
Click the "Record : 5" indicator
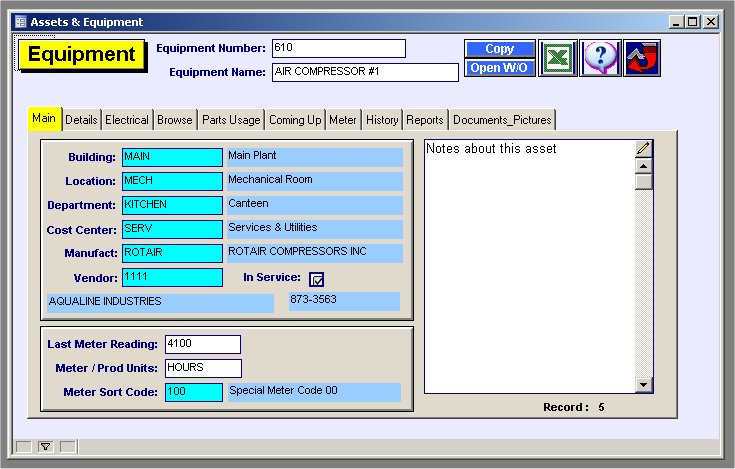(x=574, y=407)
